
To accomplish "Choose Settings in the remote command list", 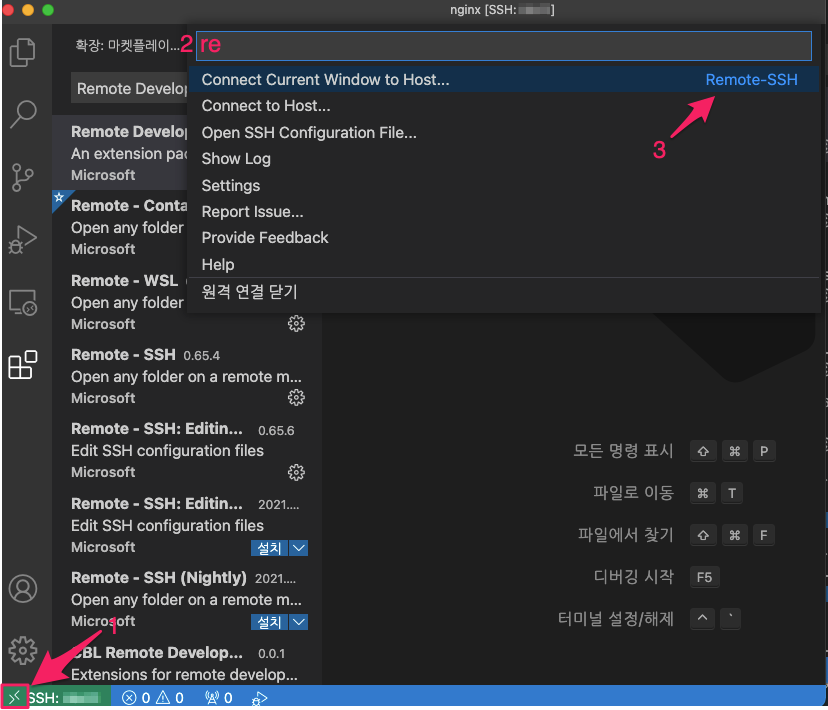I will (x=503, y=185).
